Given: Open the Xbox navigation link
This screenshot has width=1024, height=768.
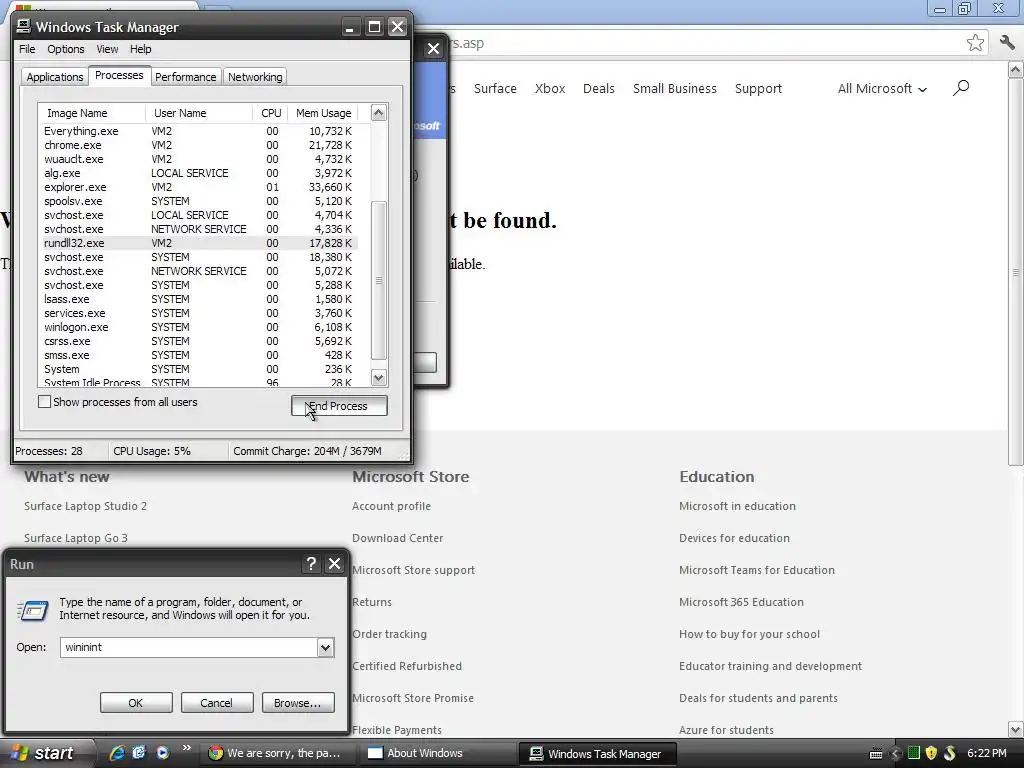Looking at the screenshot, I should pos(550,89).
